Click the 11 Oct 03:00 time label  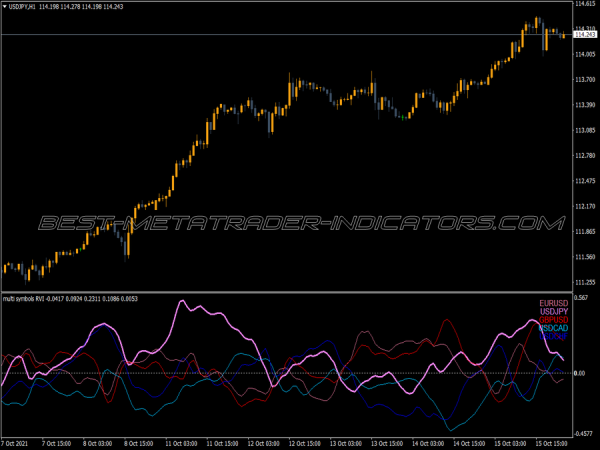click(189, 442)
